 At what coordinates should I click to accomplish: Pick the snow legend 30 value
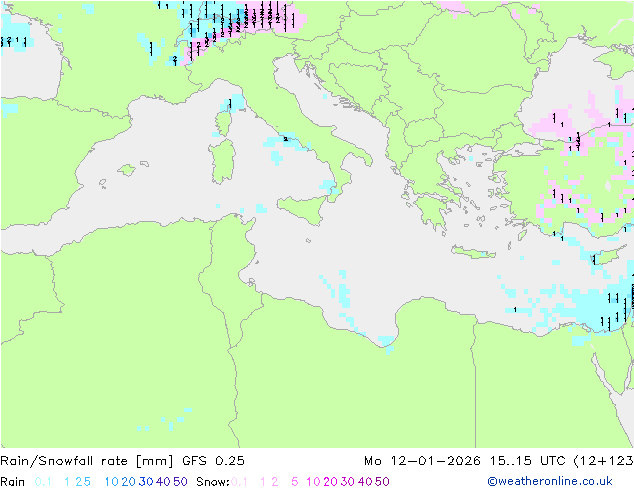348,482
